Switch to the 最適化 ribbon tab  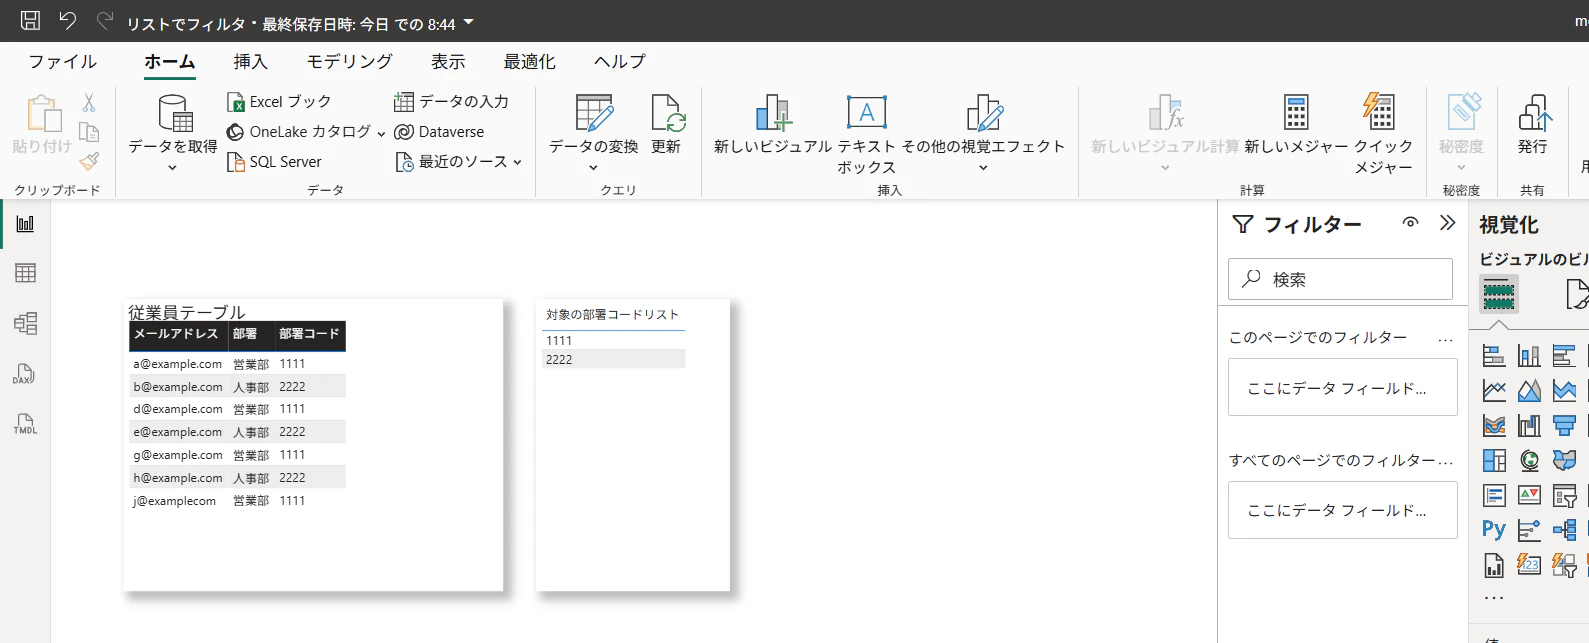(x=529, y=62)
